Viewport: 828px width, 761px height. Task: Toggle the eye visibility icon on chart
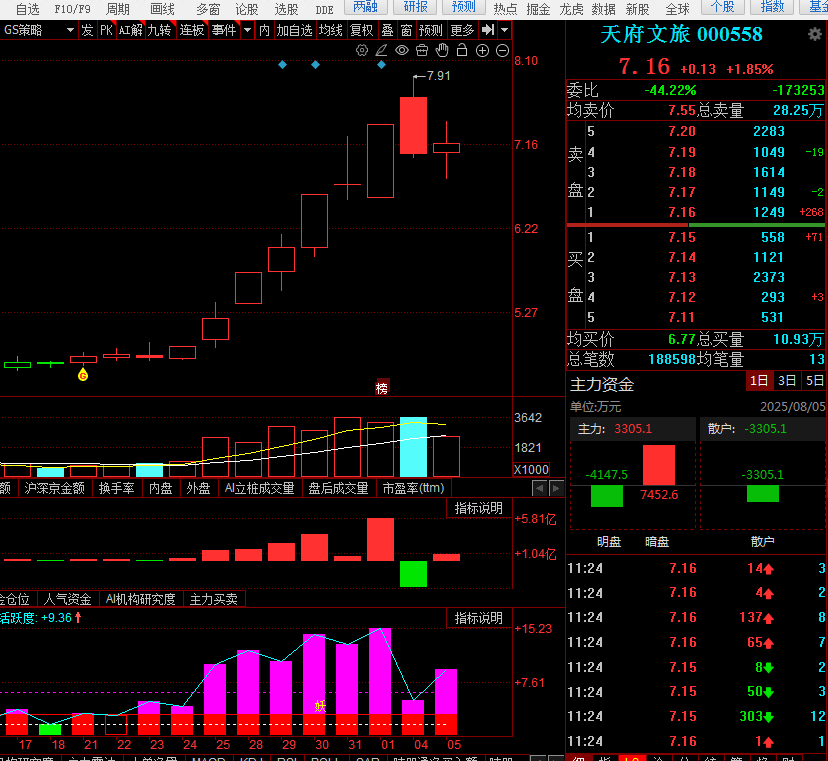(x=402, y=51)
